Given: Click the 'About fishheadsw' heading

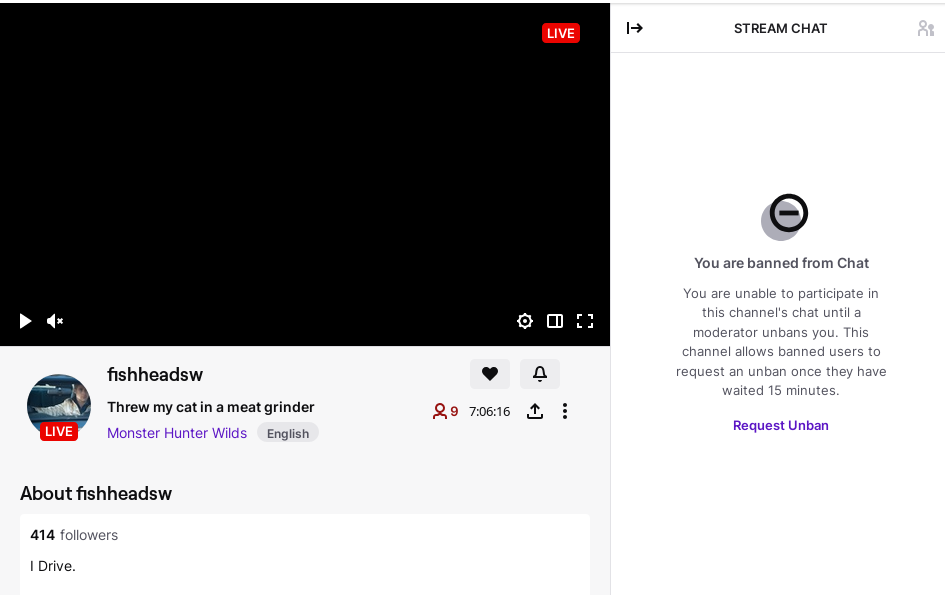Looking at the screenshot, I should pos(96,493).
